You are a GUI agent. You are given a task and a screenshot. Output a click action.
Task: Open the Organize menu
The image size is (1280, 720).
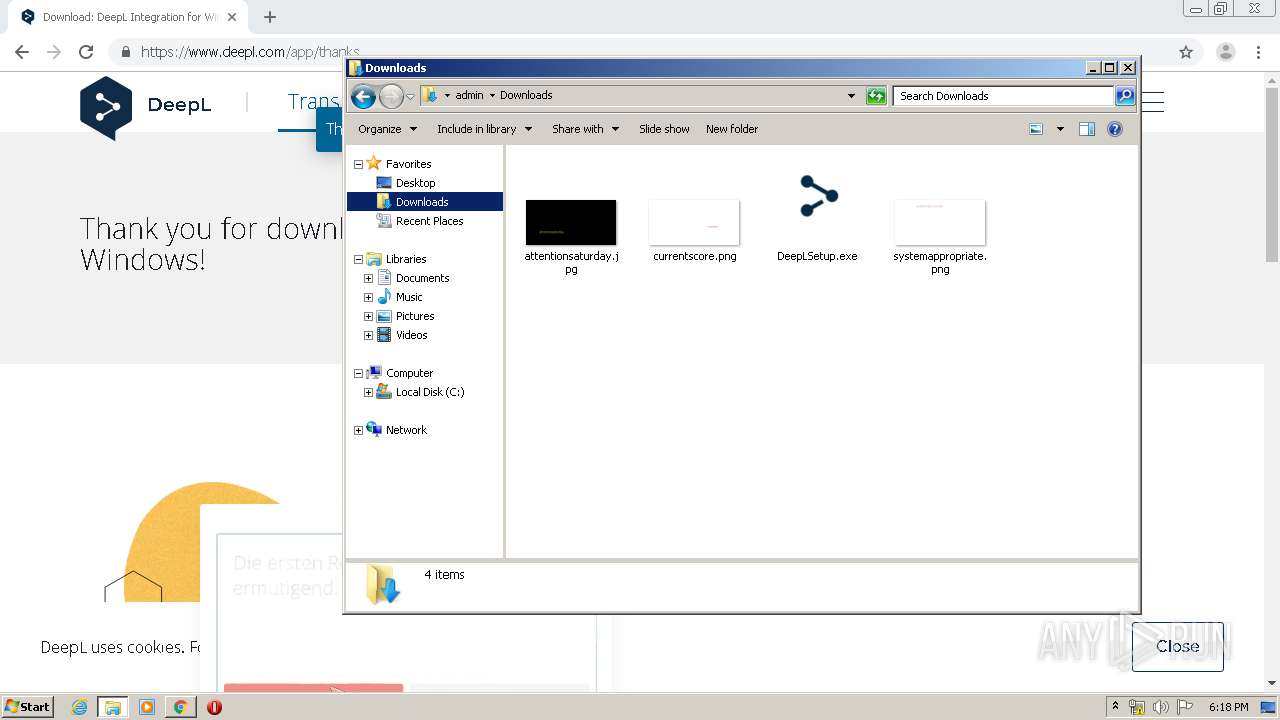(387, 129)
